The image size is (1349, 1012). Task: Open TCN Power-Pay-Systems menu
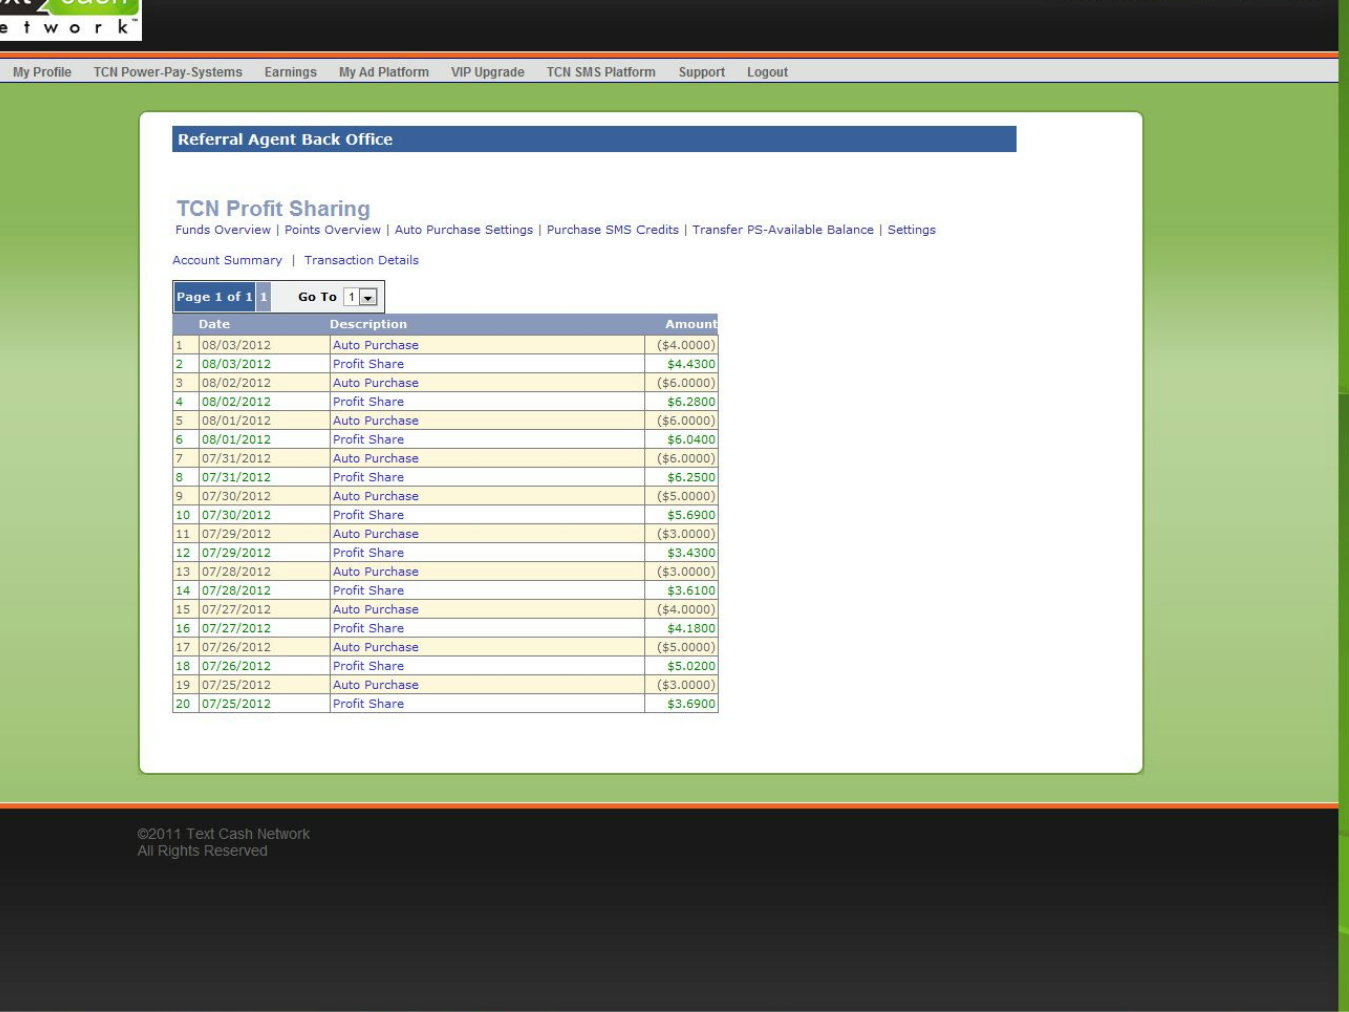pyautogui.click(x=168, y=72)
